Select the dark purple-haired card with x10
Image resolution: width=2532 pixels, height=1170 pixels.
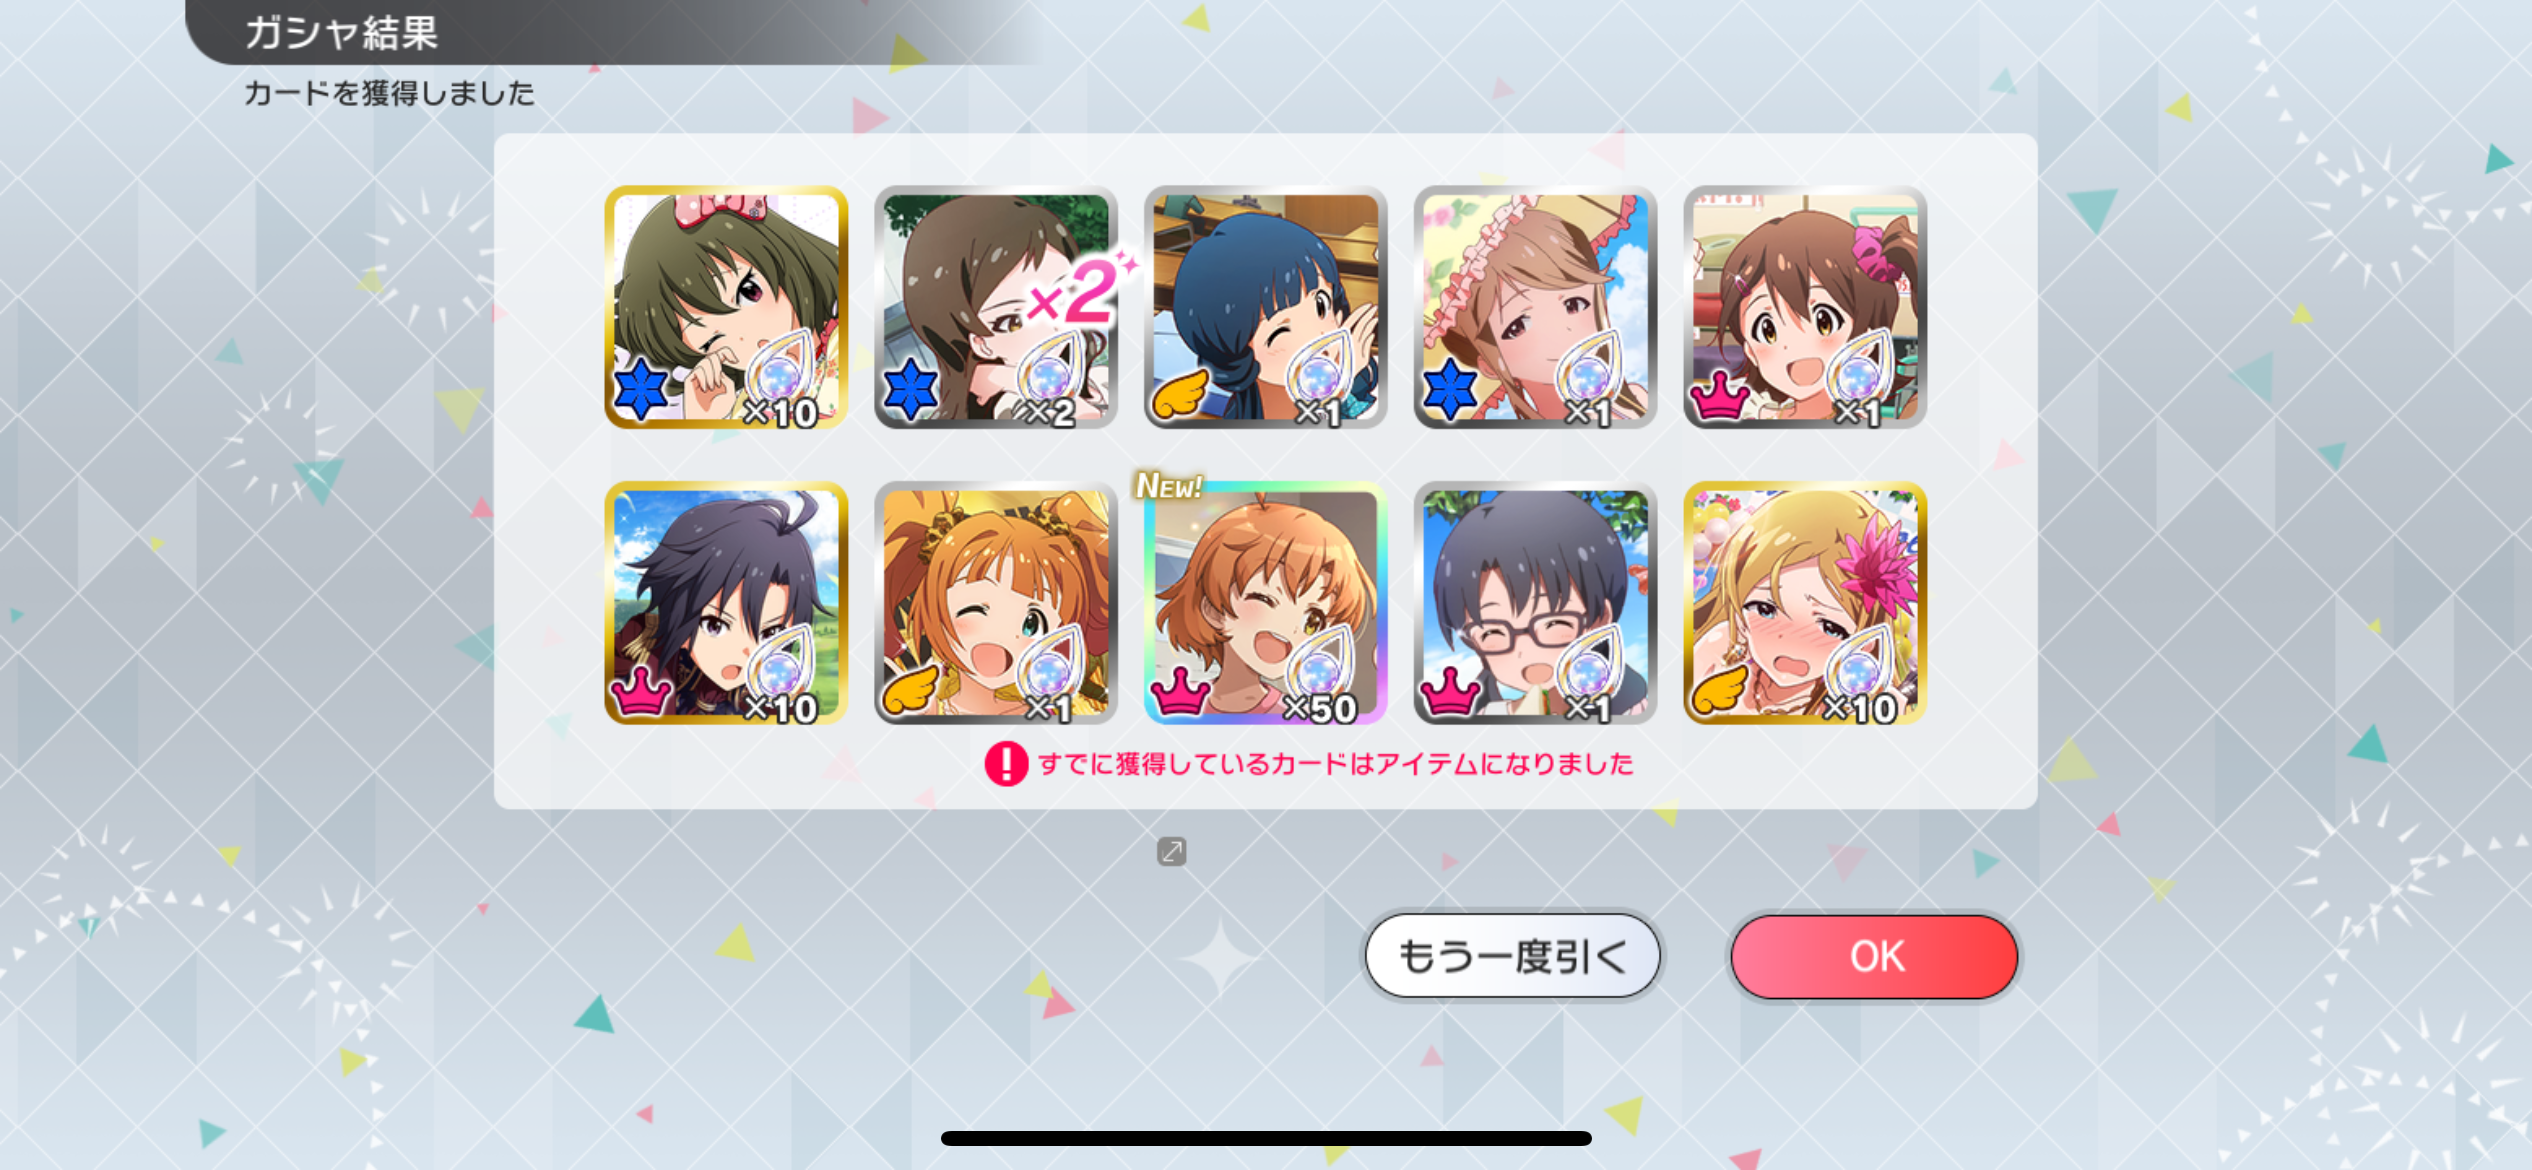[x=726, y=603]
